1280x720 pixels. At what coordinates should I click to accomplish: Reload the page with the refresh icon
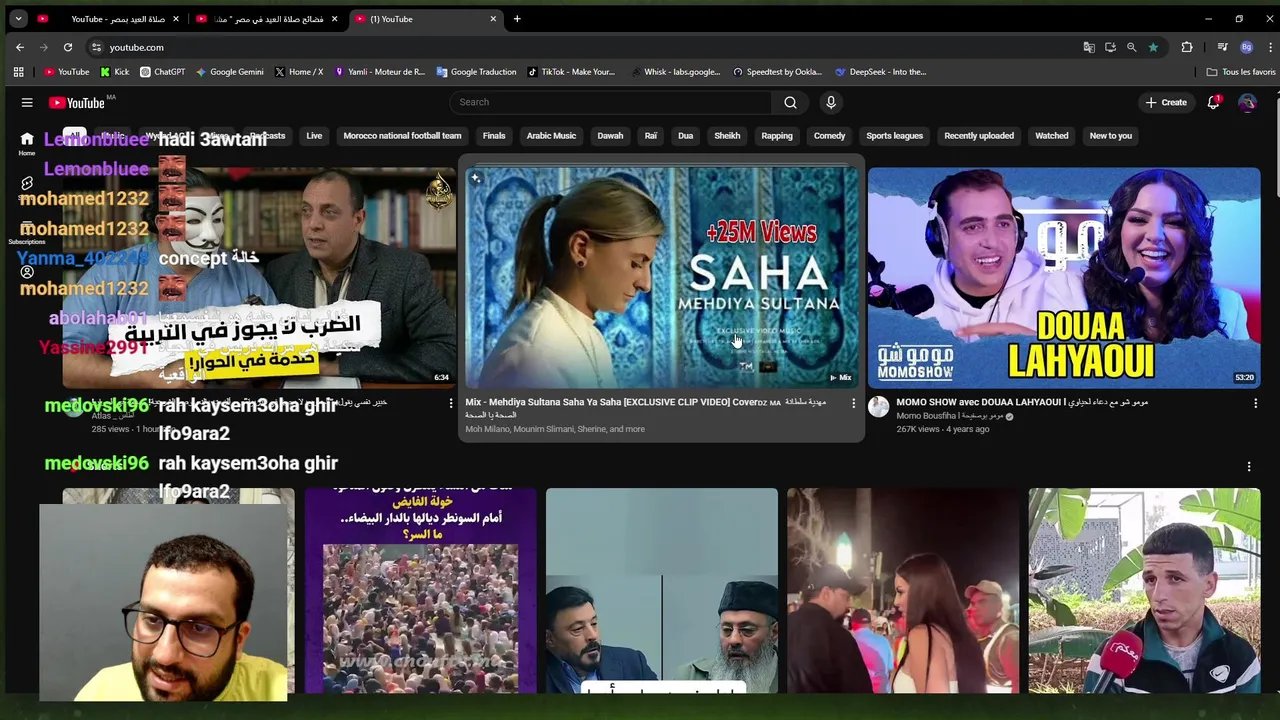(68, 47)
